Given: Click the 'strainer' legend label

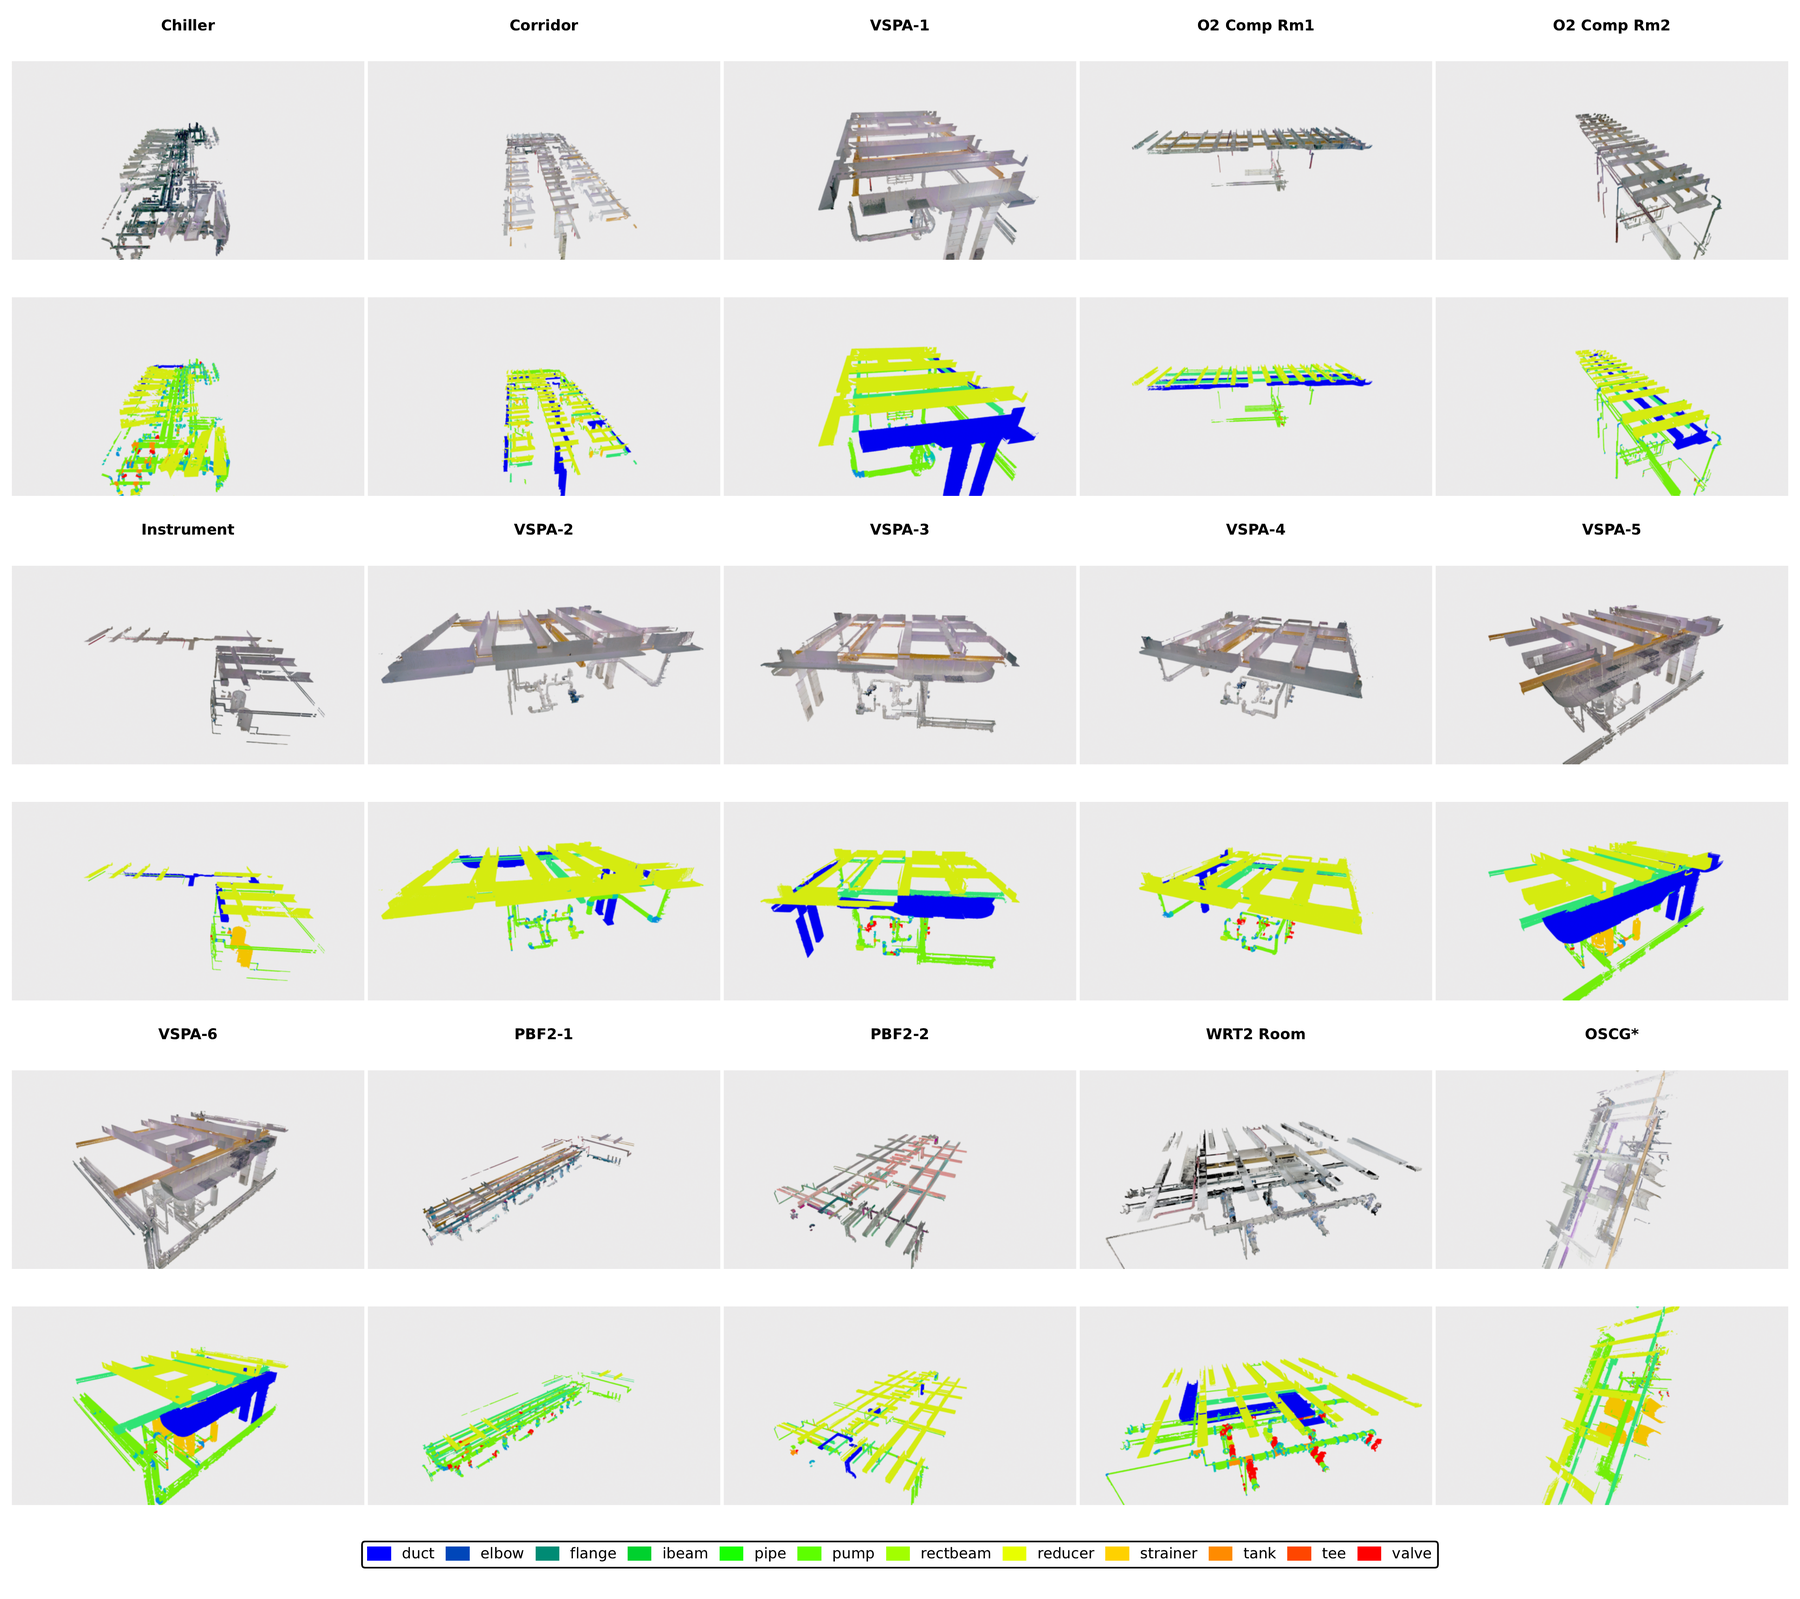Looking at the screenshot, I should (x=1168, y=1554).
